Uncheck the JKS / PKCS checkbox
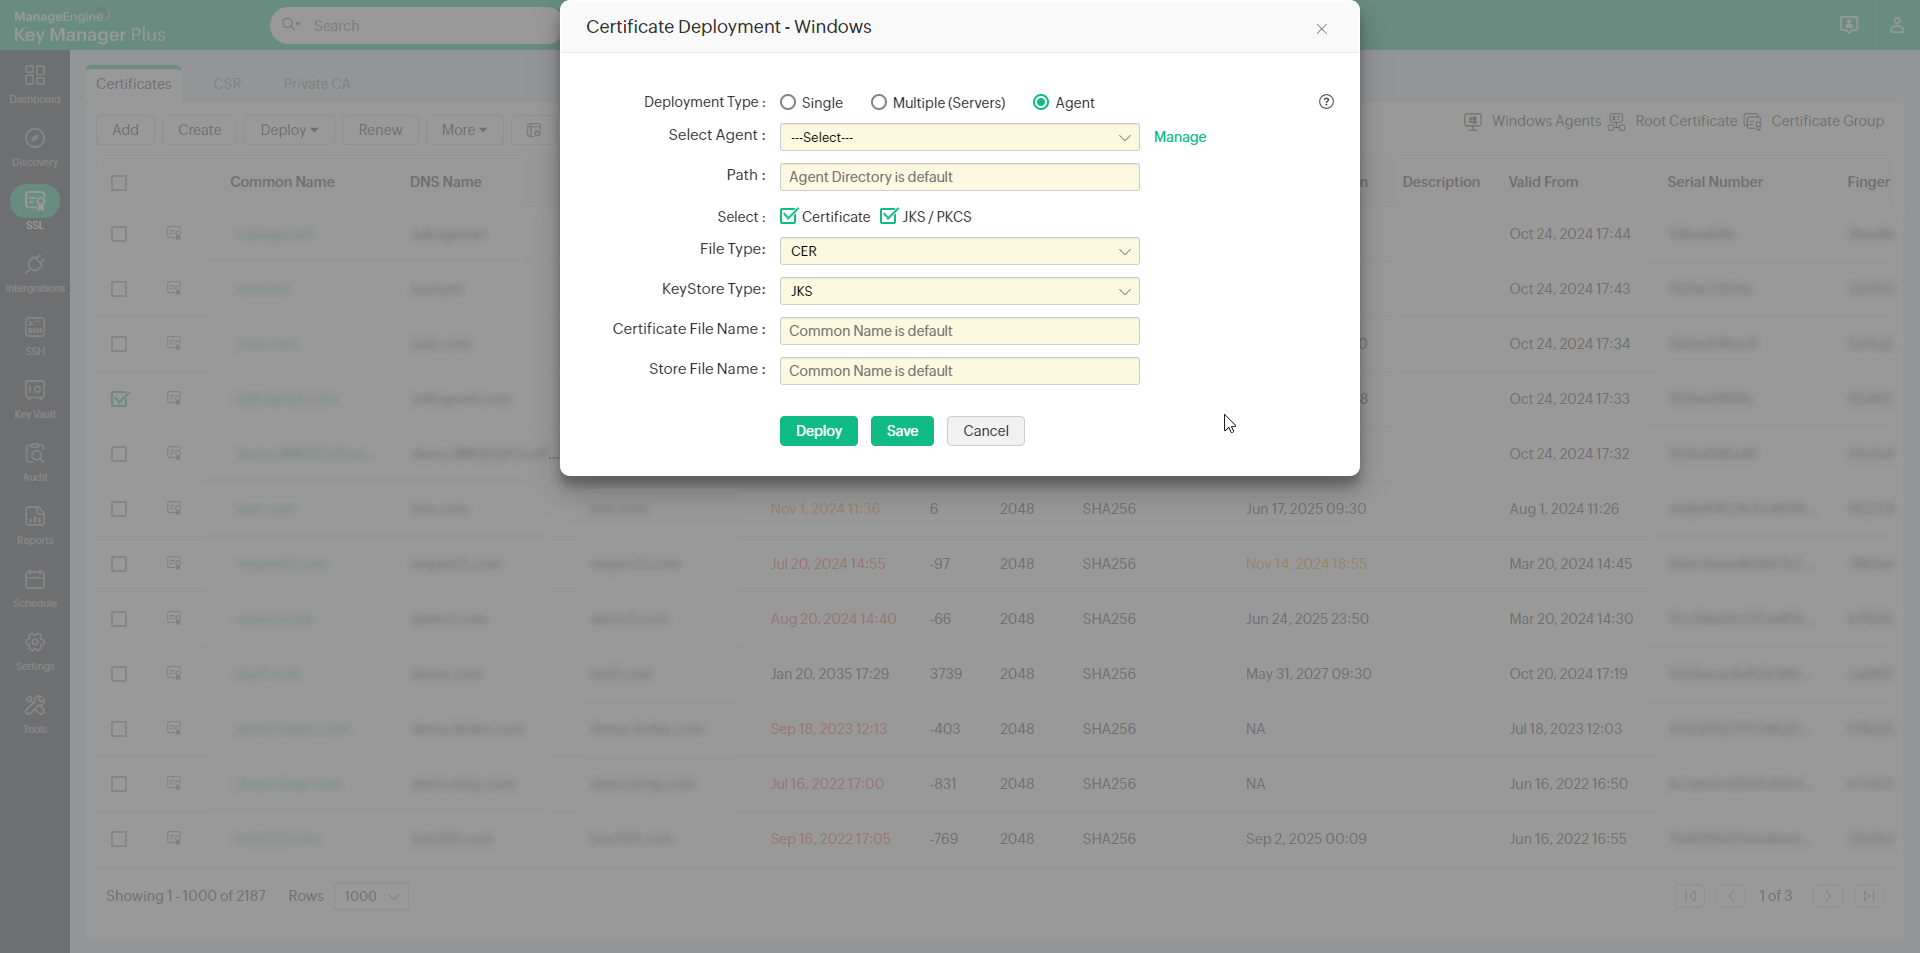 click(889, 216)
